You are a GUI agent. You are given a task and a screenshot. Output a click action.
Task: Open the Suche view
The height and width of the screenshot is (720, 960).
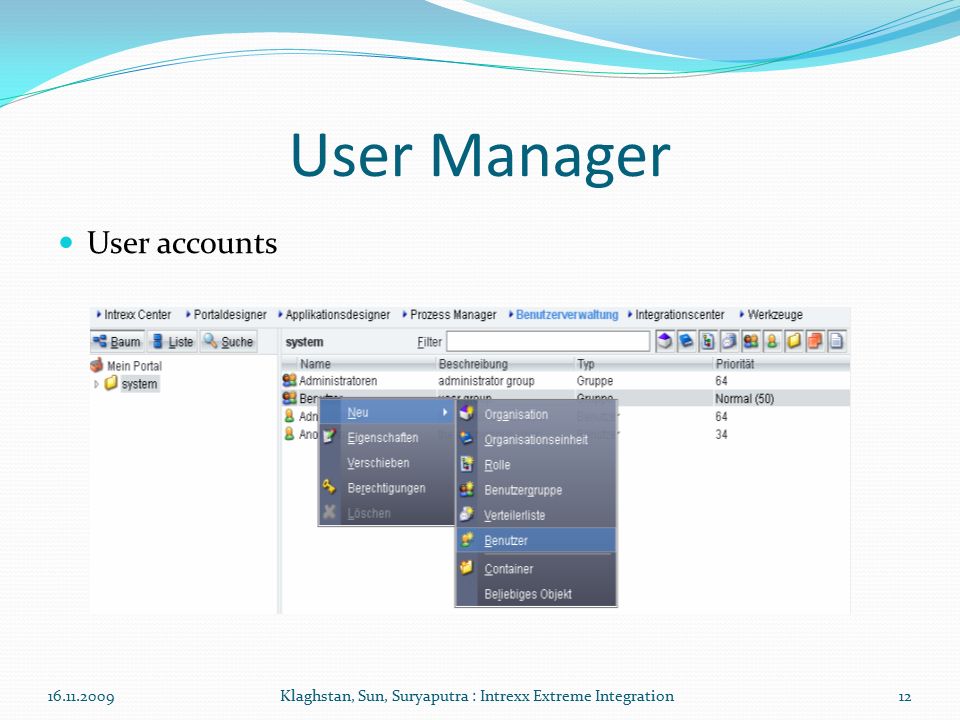pos(228,341)
